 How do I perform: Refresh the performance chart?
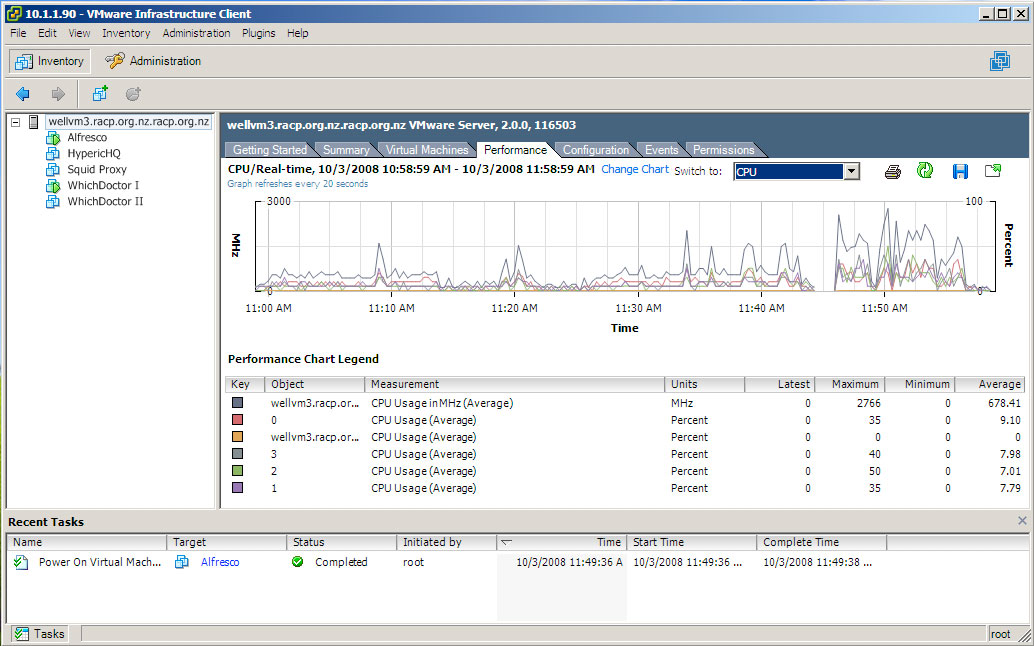[x=925, y=171]
